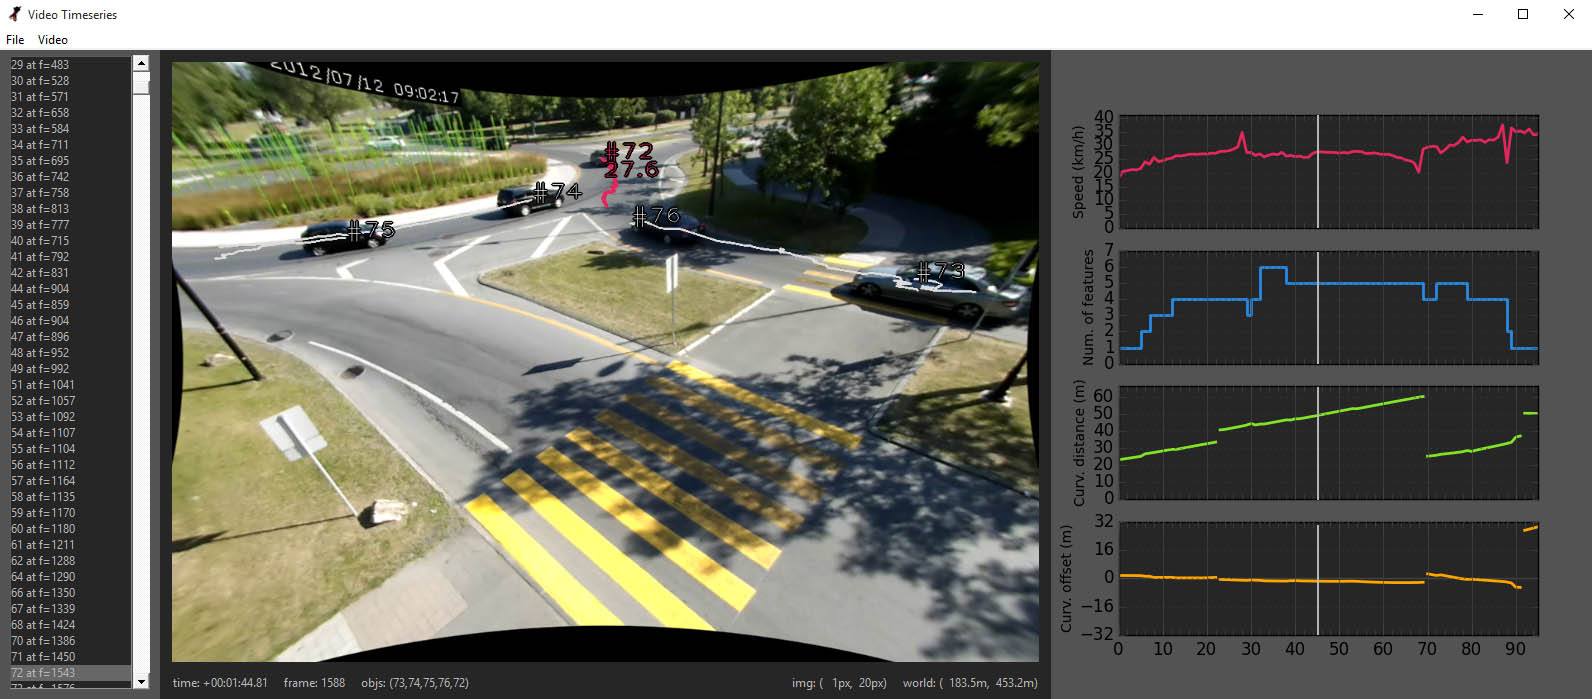Click the list scrollbar down arrow

click(141, 681)
